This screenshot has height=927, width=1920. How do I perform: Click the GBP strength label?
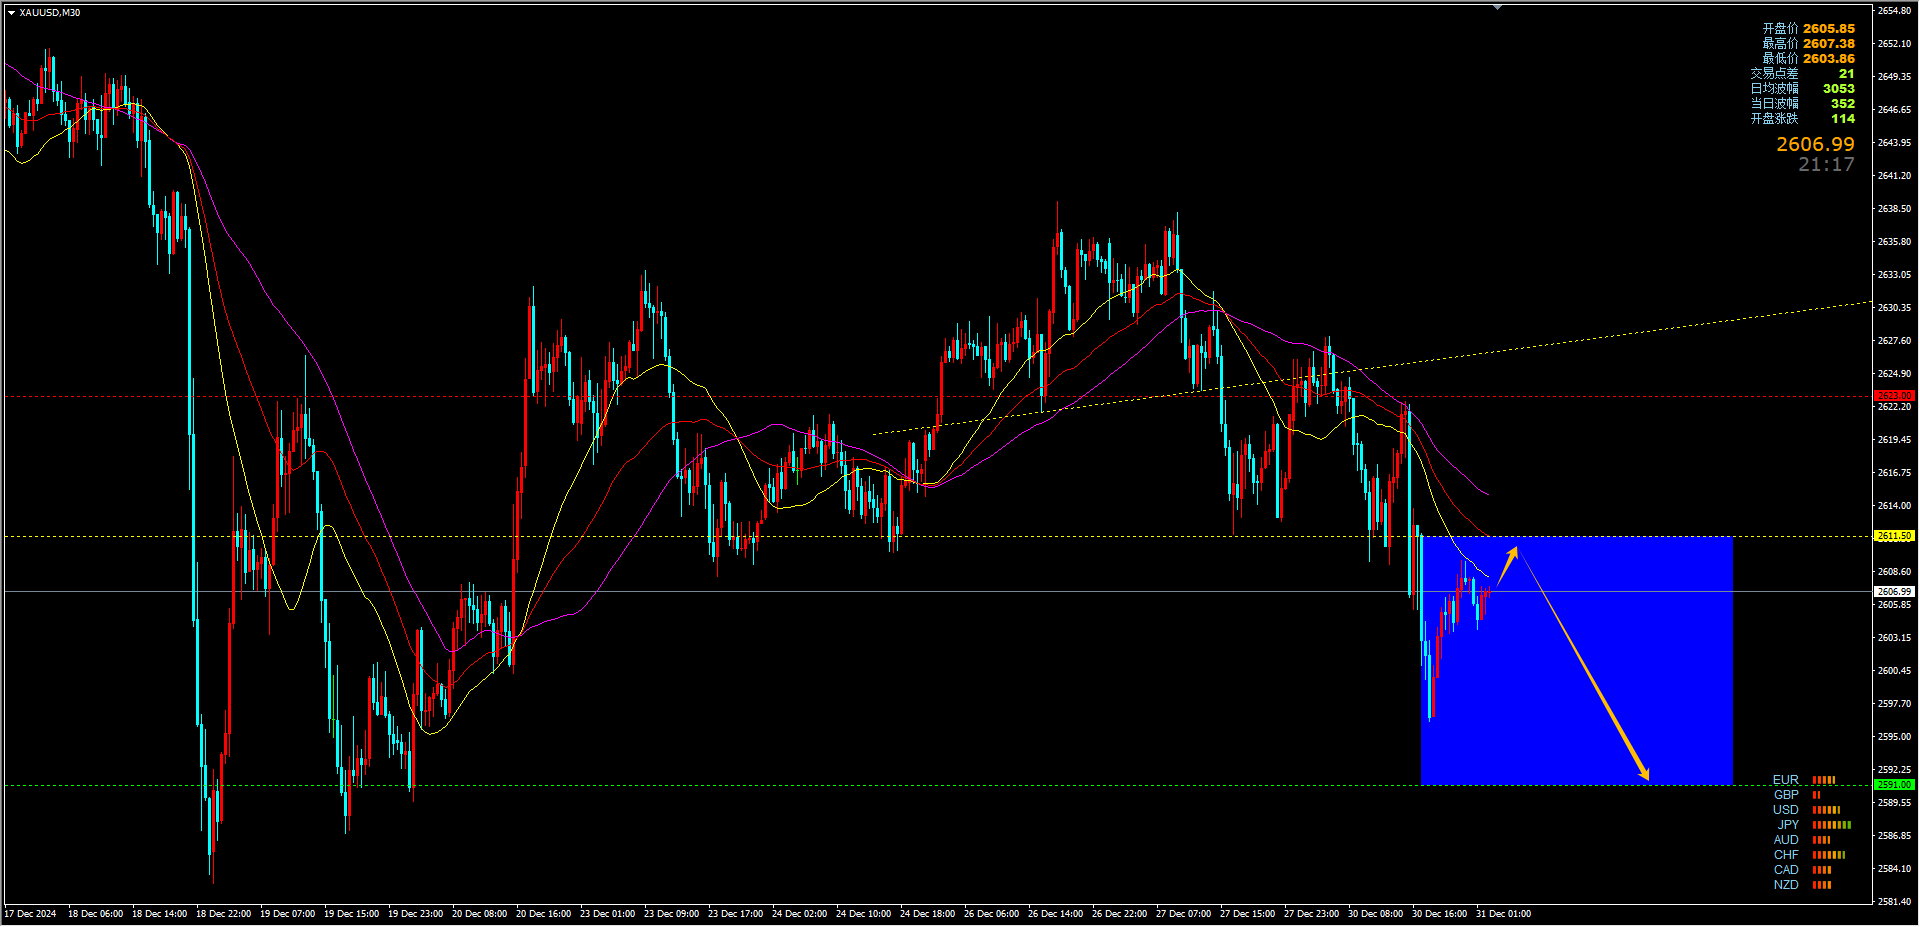click(1786, 795)
